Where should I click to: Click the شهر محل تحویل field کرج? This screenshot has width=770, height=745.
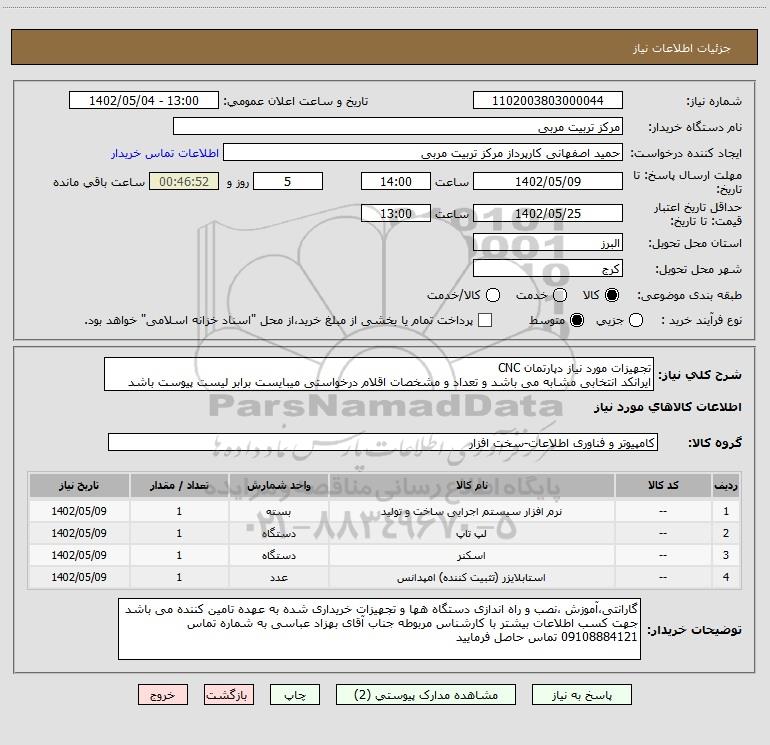(548, 269)
